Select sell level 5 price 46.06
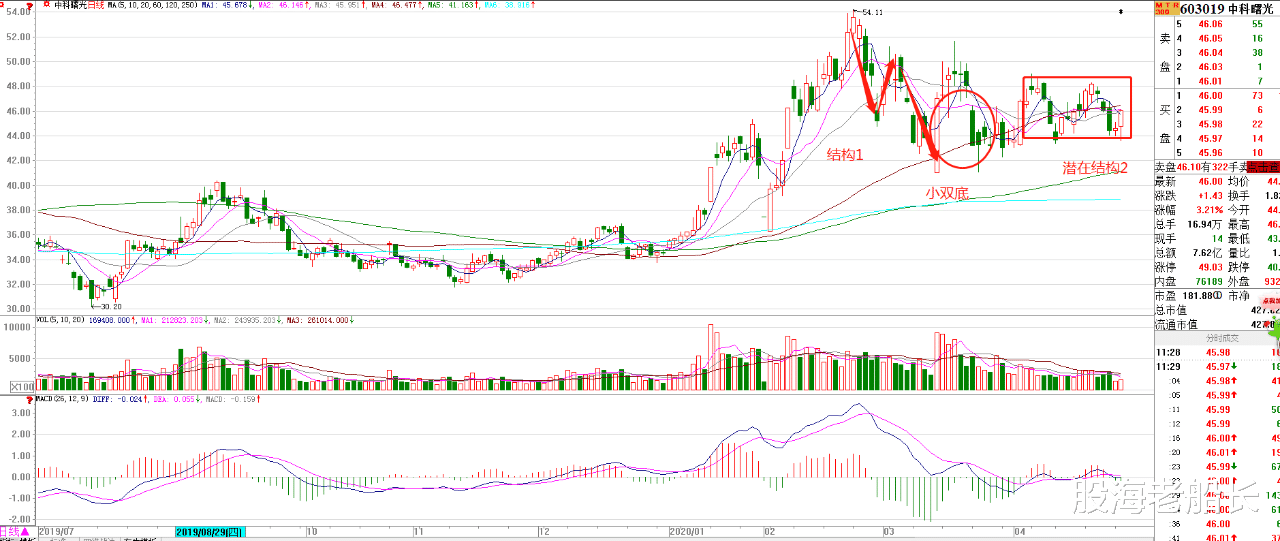This screenshot has width=1280, height=541. point(1211,23)
